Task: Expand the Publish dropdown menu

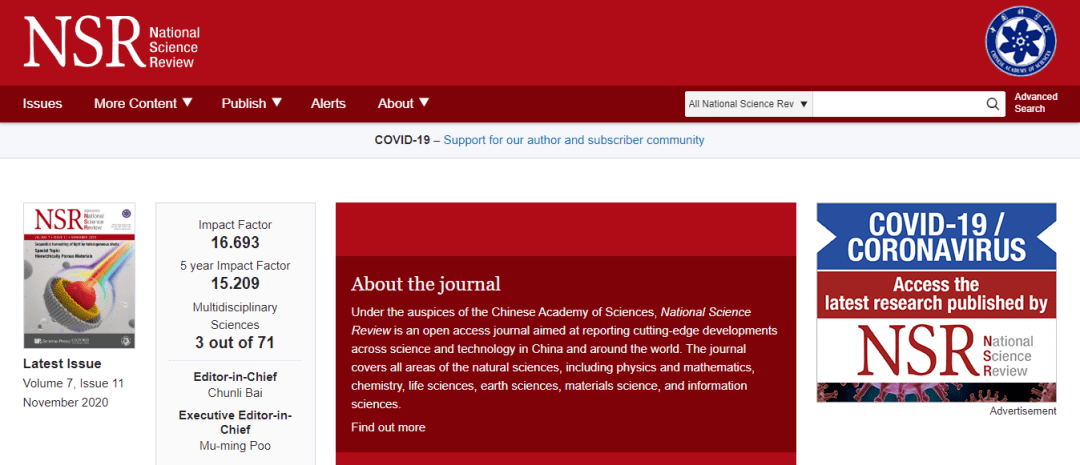Action: point(251,103)
